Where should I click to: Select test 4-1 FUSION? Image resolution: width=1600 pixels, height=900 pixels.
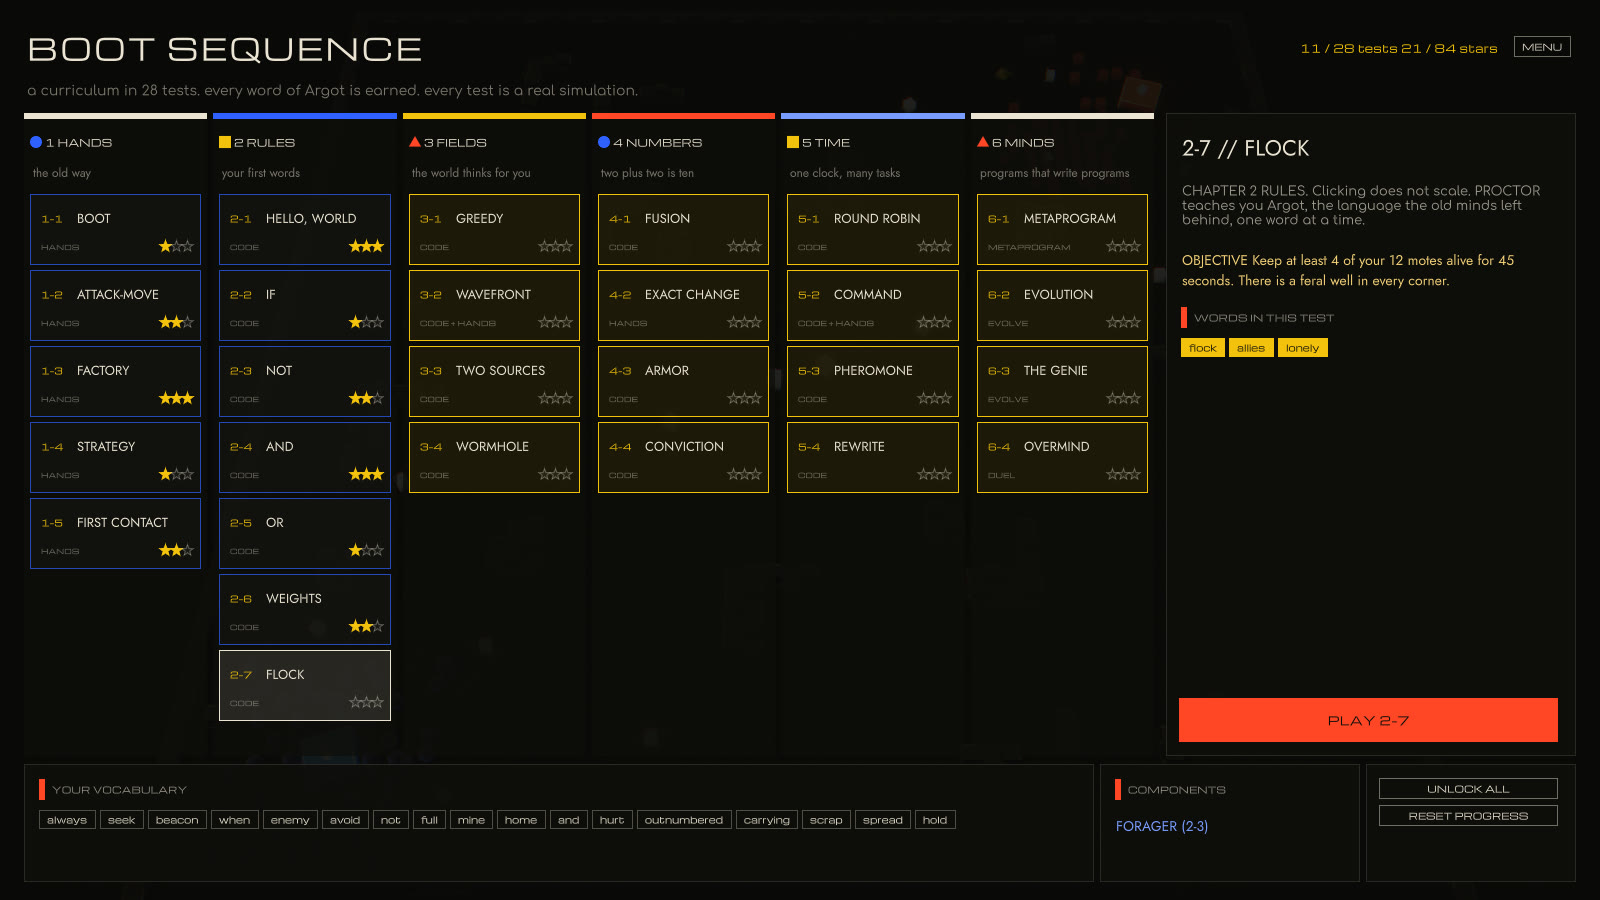[683, 229]
